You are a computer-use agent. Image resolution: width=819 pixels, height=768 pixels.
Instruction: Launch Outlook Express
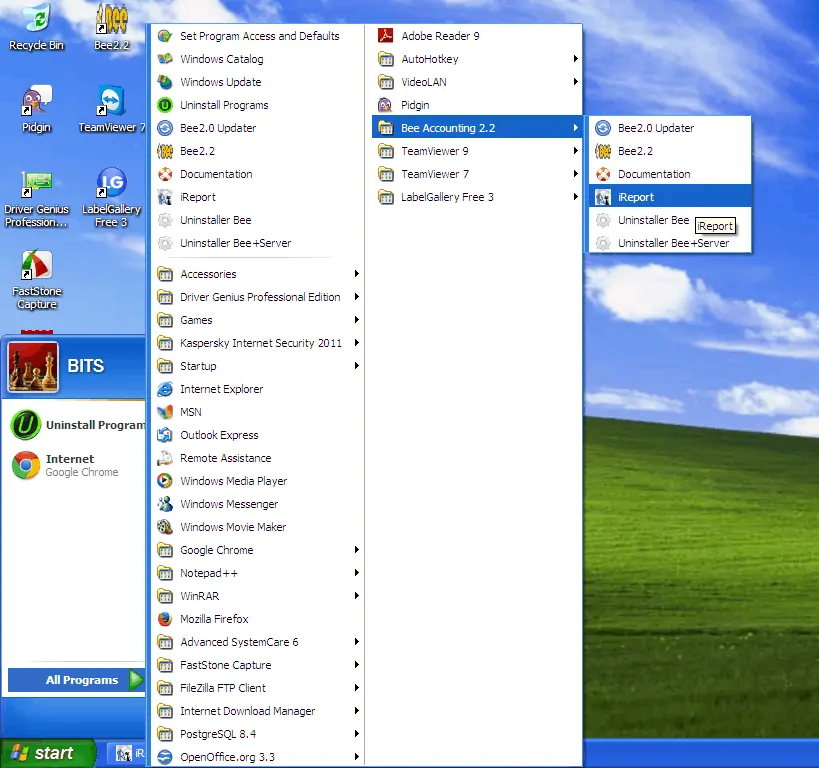257,435
